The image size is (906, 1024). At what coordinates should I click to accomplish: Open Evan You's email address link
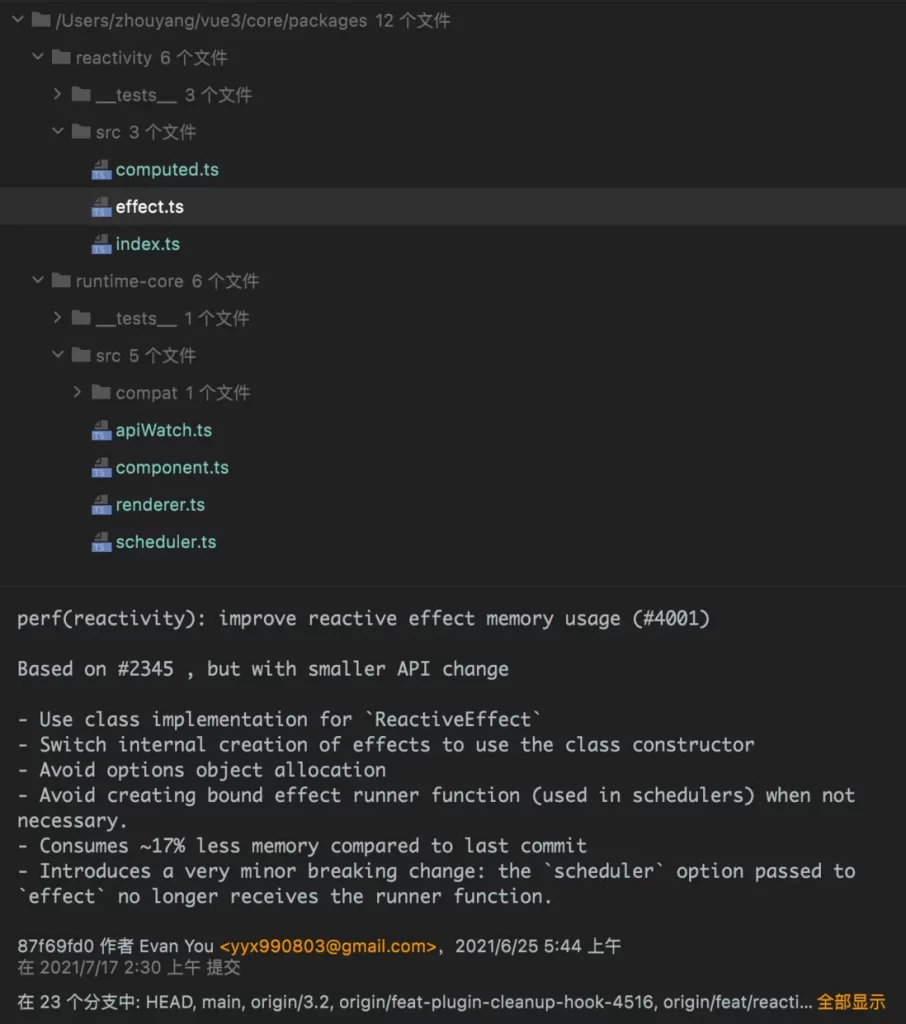click(328, 946)
